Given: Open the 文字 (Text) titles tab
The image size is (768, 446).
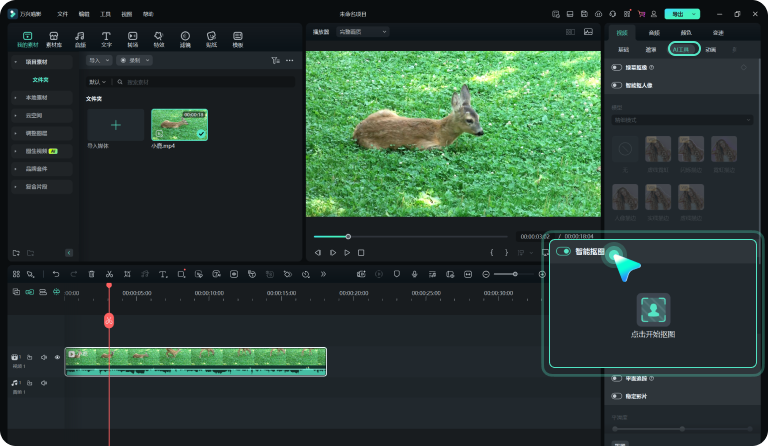Looking at the screenshot, I should (x=106, y=38).
